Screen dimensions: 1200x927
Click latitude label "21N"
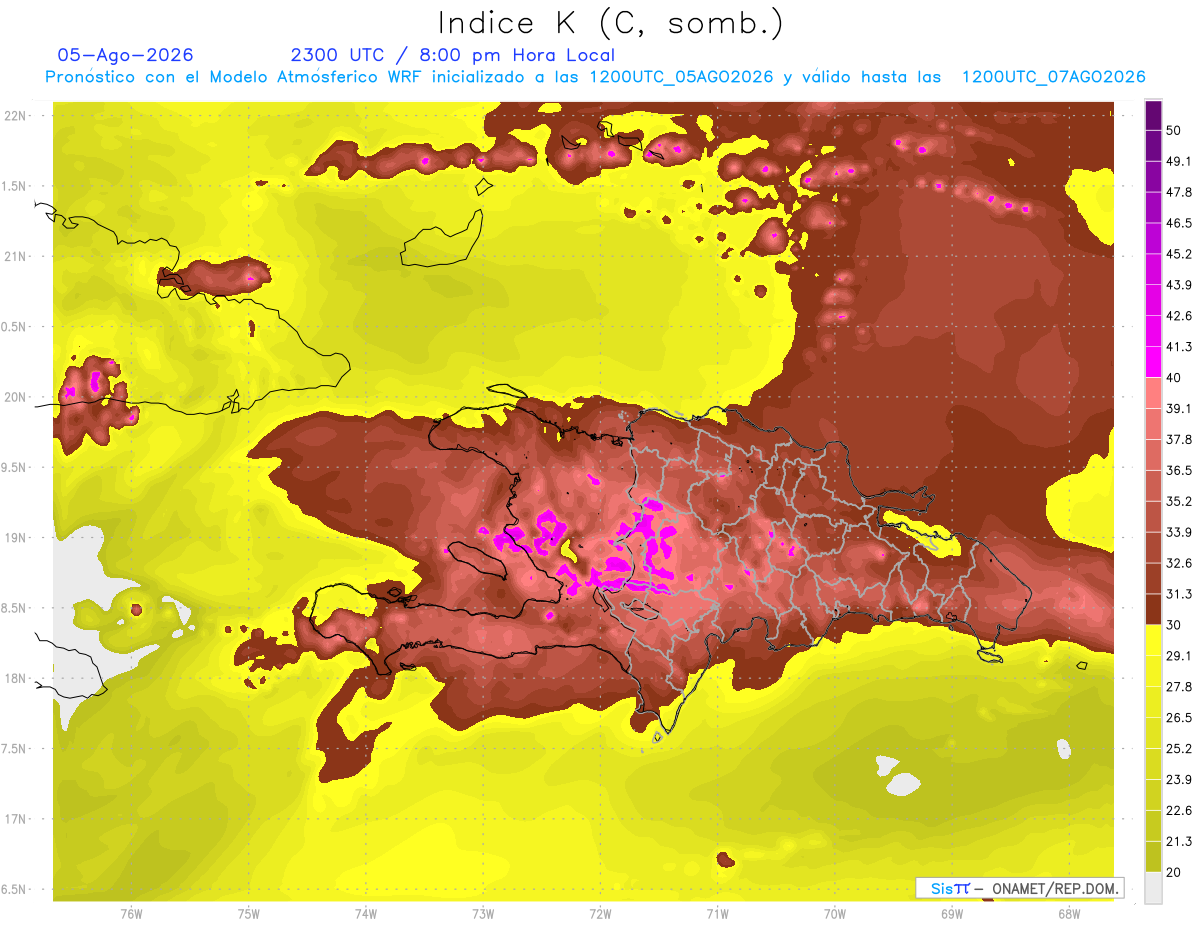click(17, 256)
